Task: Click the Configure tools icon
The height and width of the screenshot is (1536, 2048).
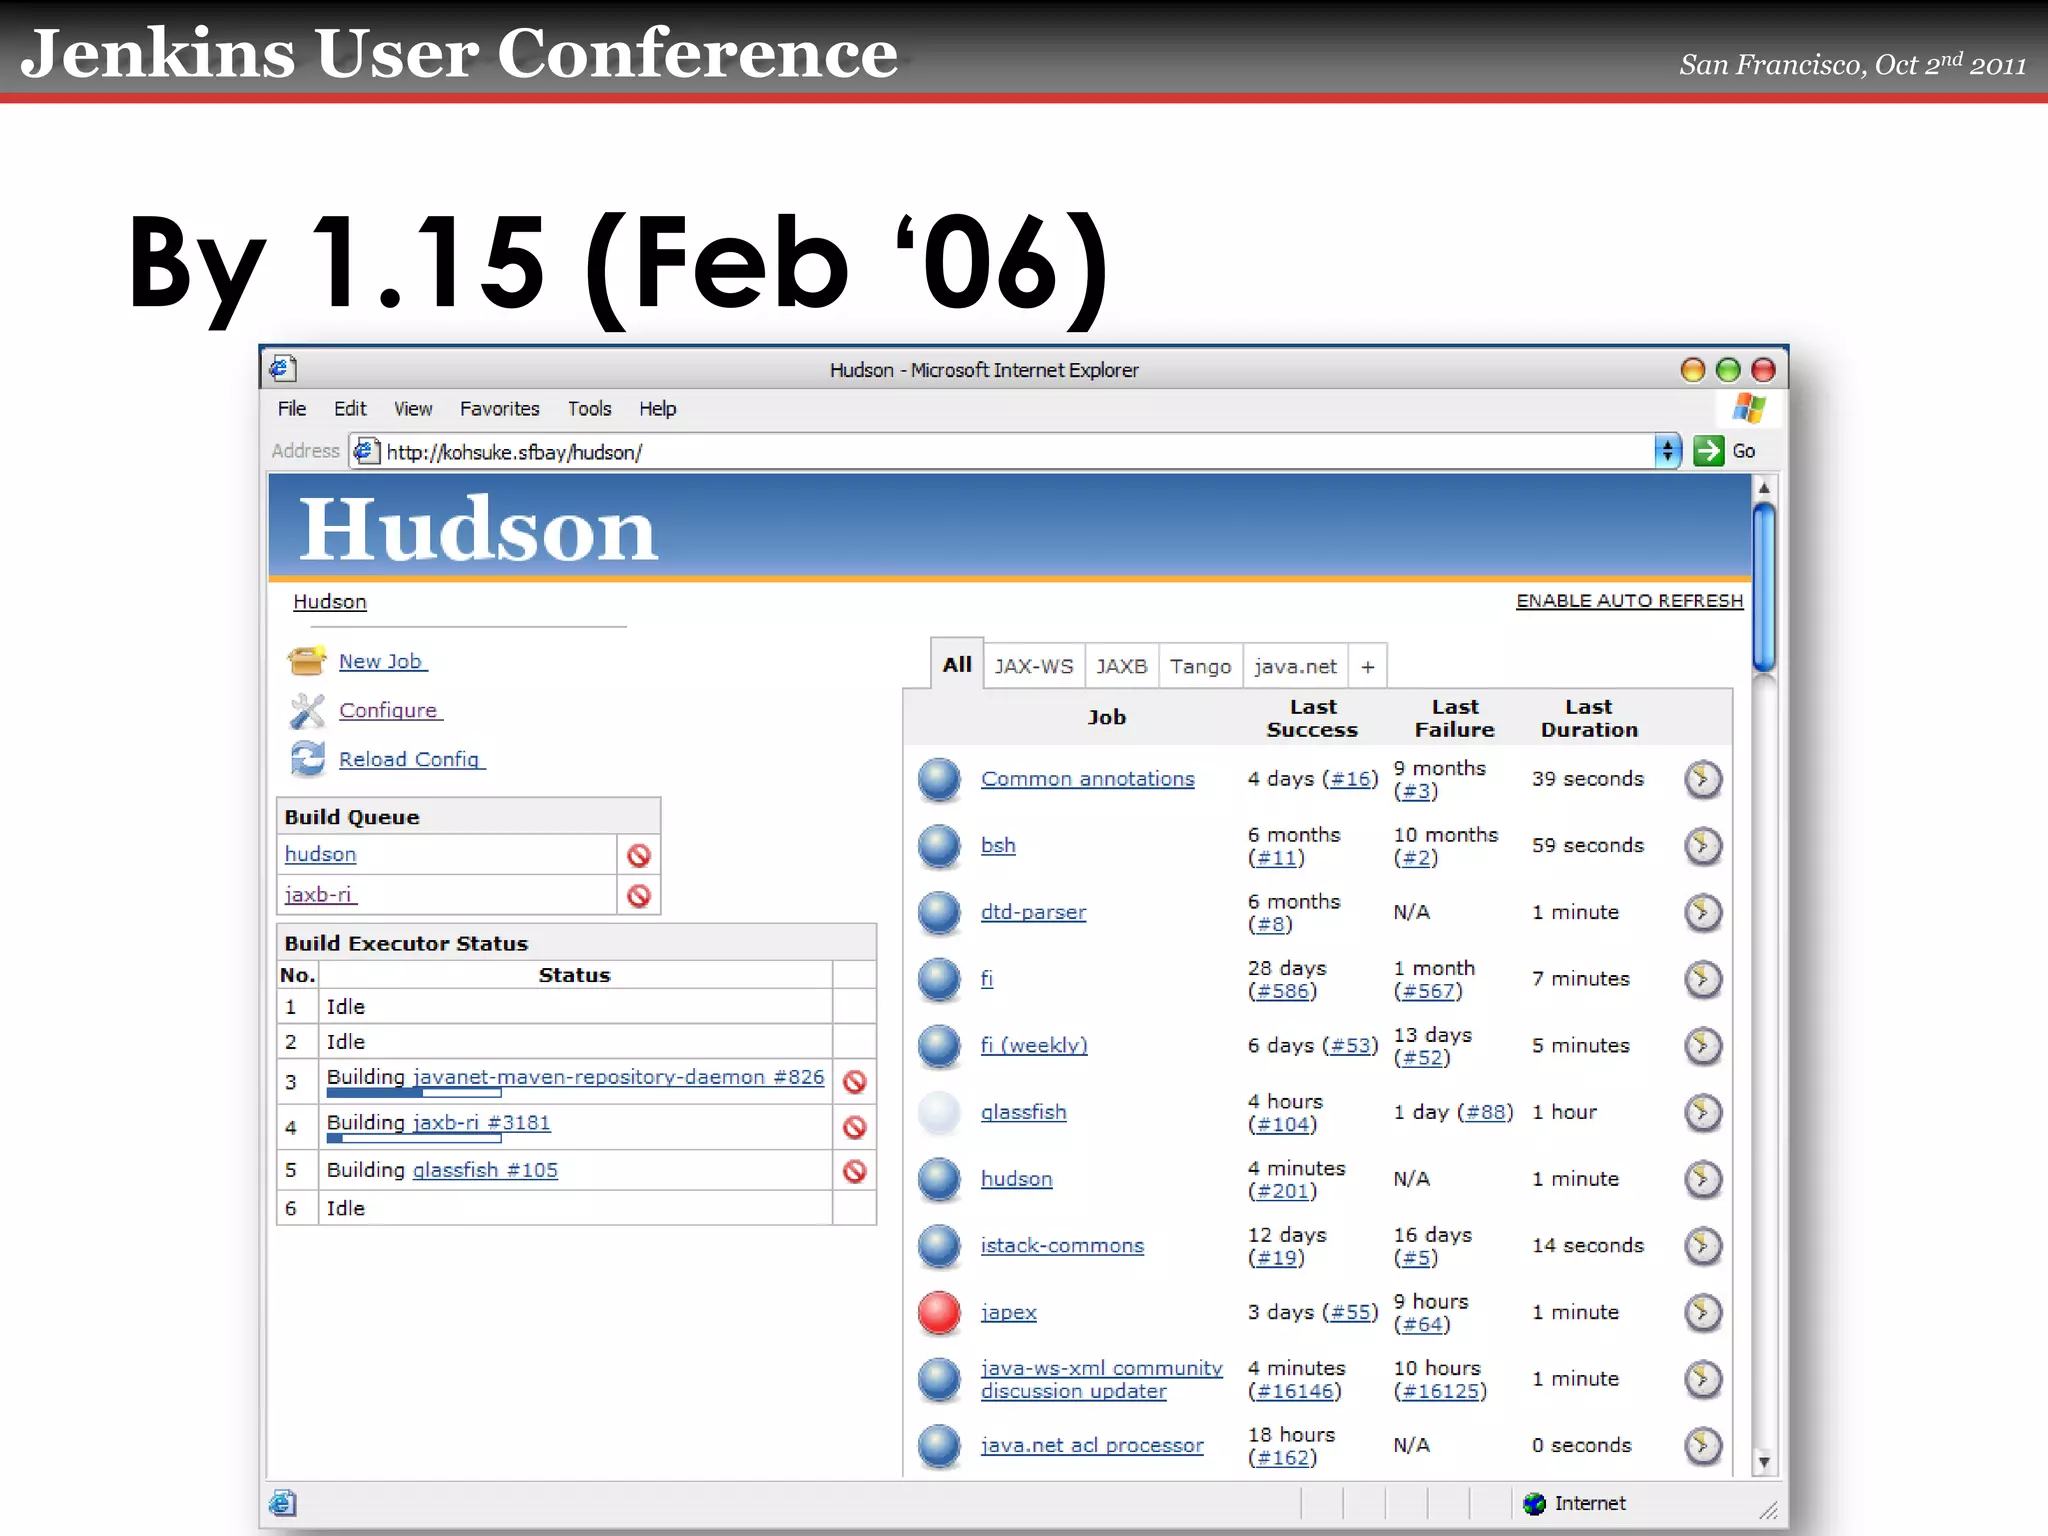Action: (x=307, y=711)
